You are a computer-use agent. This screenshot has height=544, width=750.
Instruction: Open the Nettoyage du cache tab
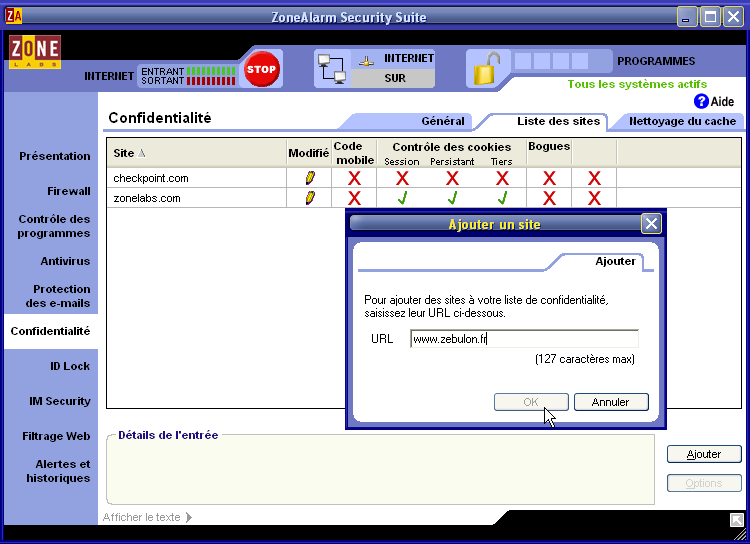pos(682,121)
